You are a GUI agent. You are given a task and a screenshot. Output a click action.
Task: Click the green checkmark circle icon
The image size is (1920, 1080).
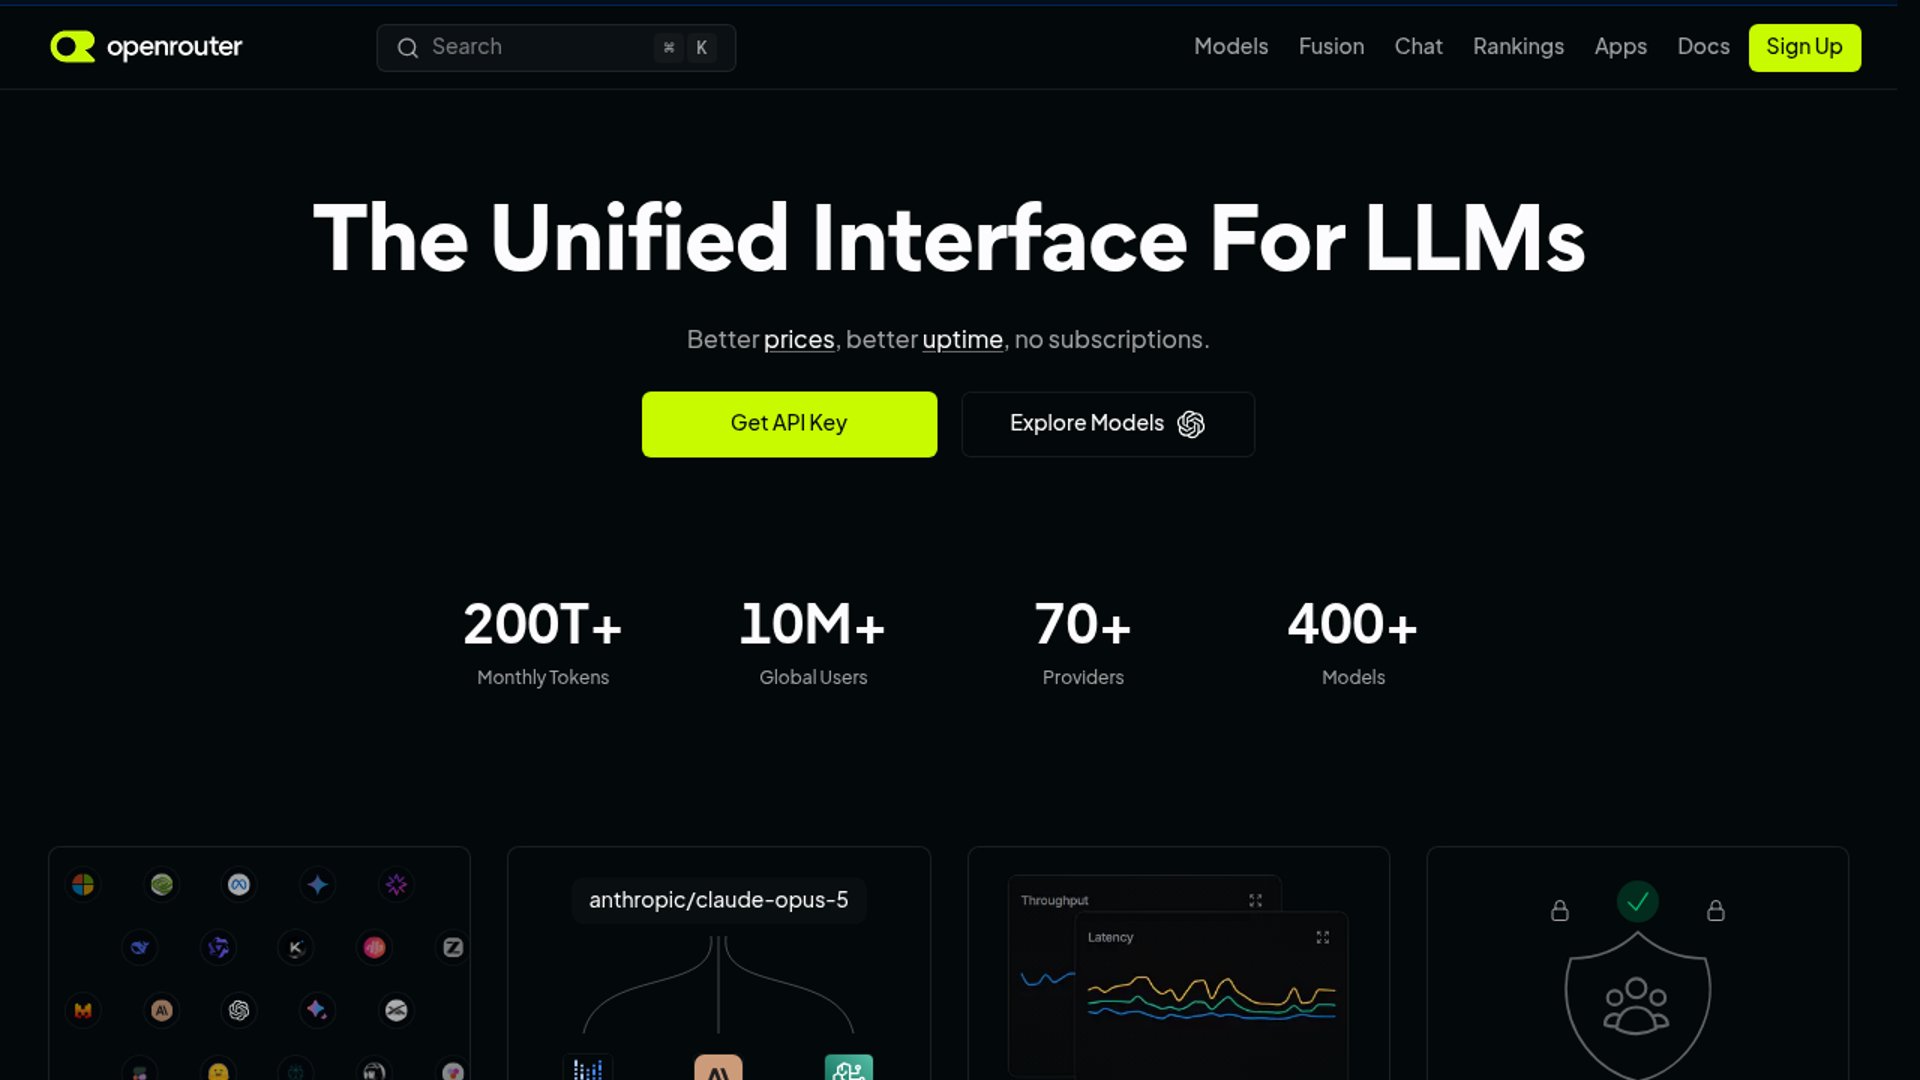pyautogui.click(x=1637, y=902)
